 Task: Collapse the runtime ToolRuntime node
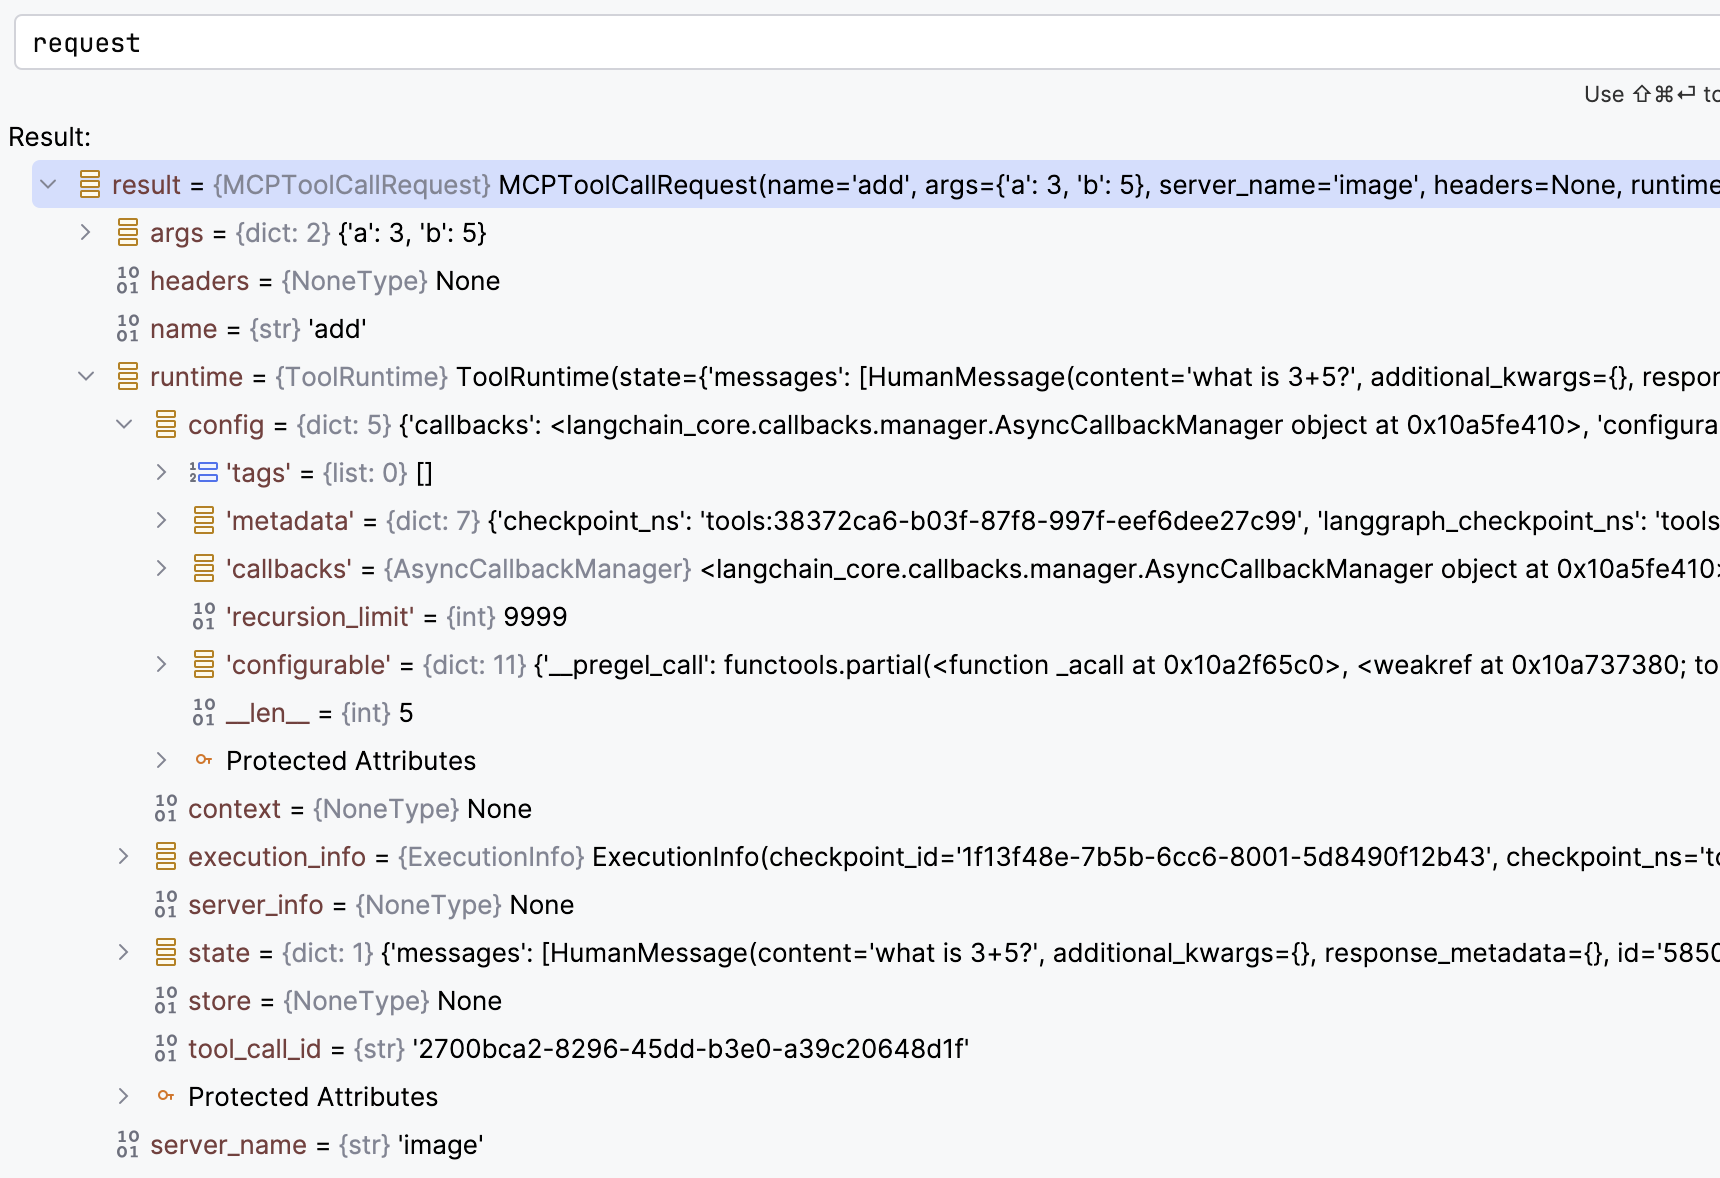(86, 377)
